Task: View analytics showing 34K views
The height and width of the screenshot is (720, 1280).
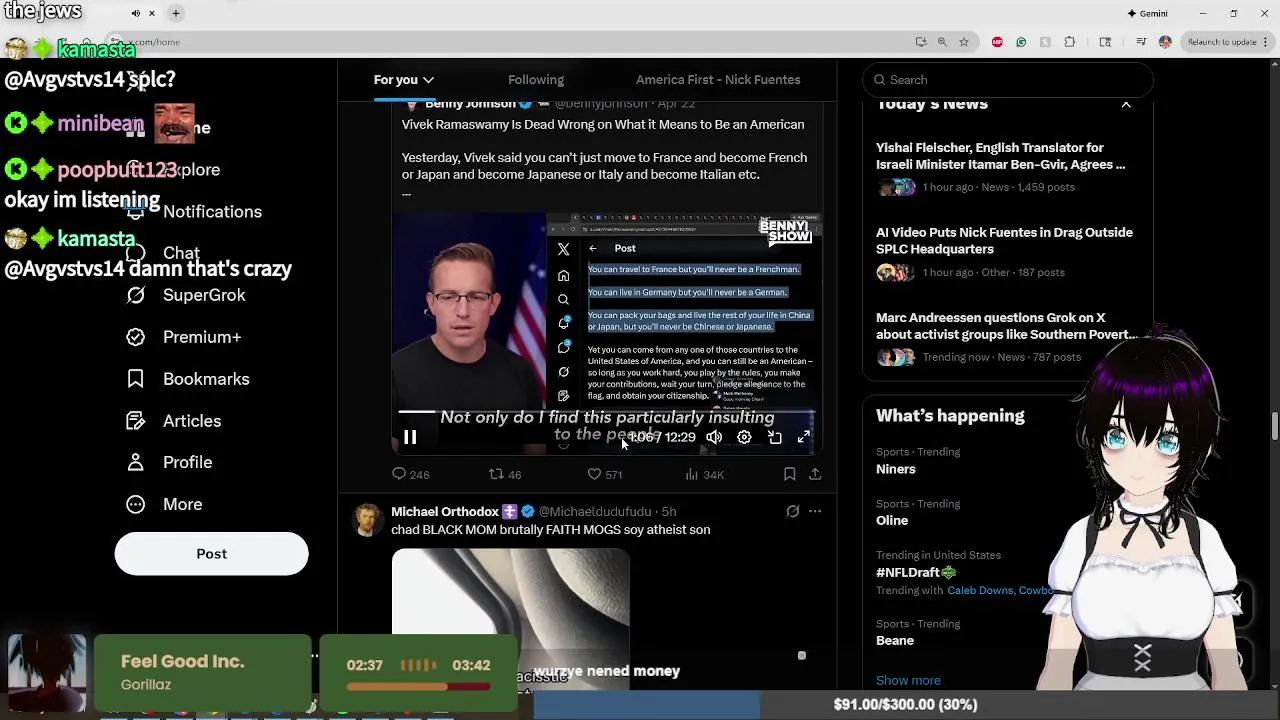Action: (705, 475)
